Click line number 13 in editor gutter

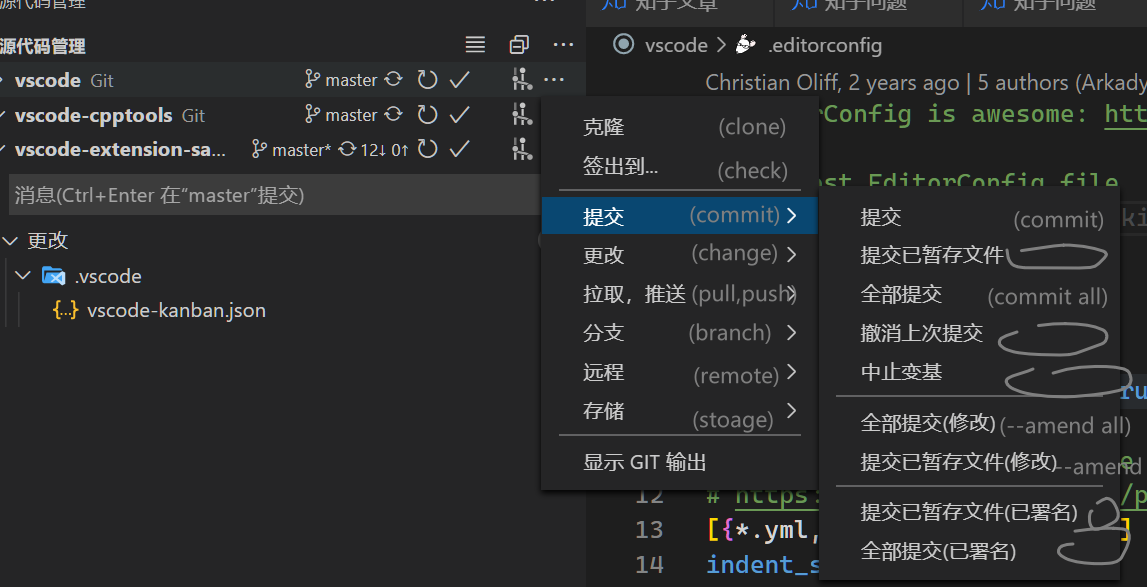coord(649,529)
